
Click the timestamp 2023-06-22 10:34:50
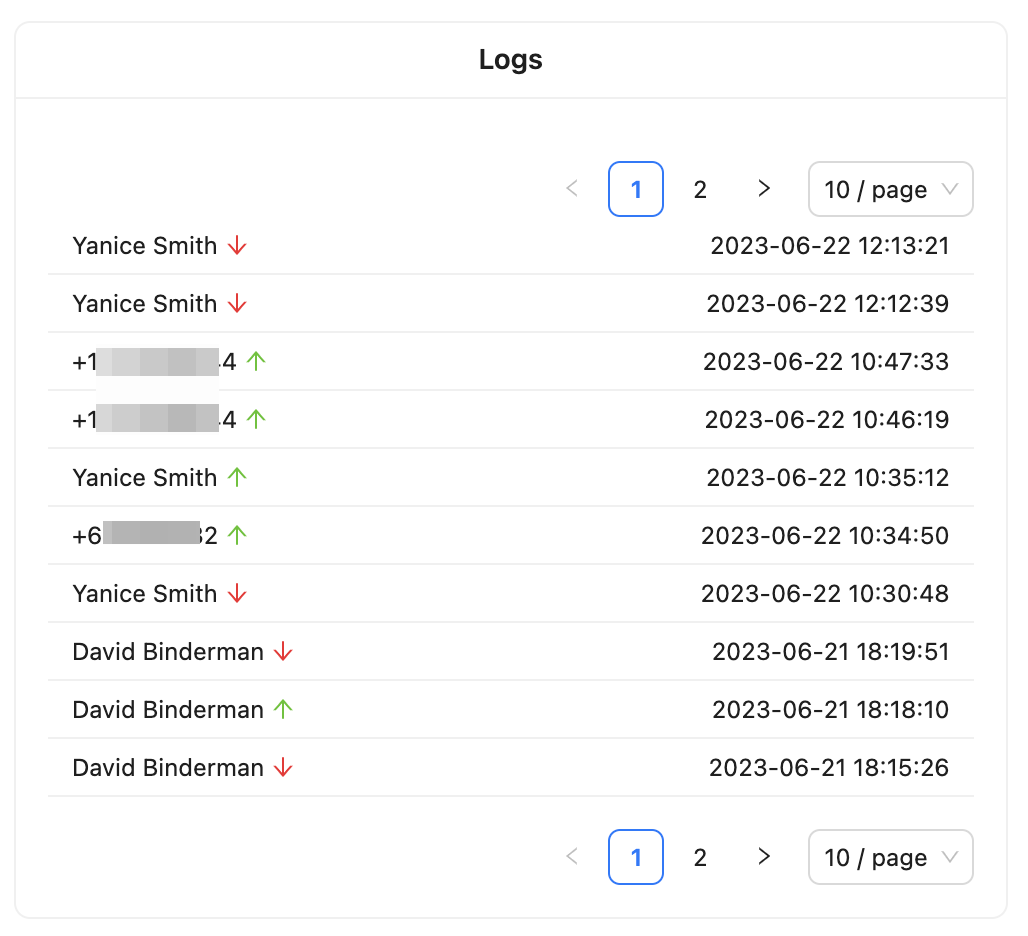[x=828, y=535]
